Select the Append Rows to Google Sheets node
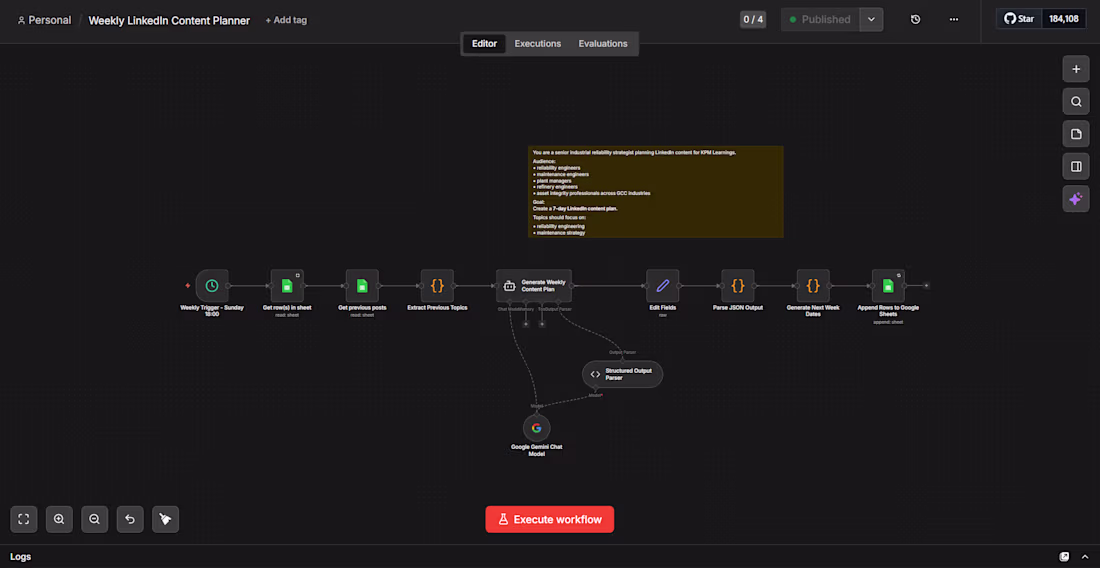The height and width of the screenshot is (568, 1100). pyautogui.click(x=888, y=285)
